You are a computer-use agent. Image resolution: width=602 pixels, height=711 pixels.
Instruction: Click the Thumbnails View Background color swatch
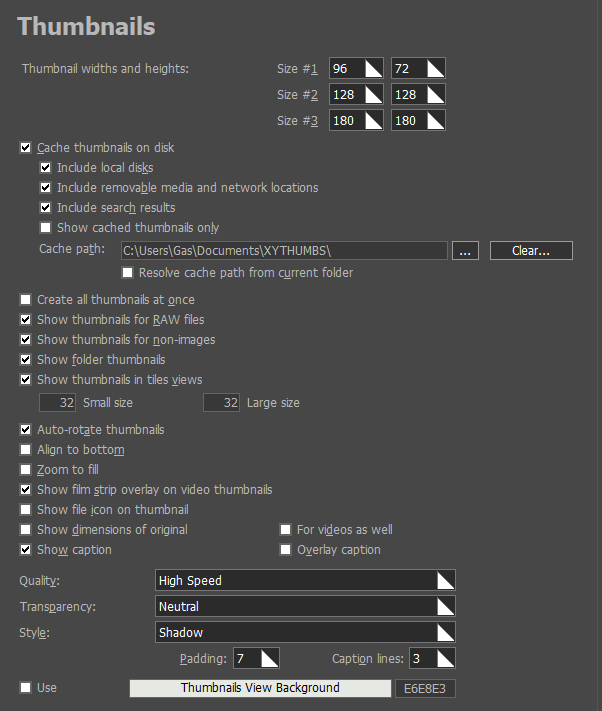coord(260,688)
